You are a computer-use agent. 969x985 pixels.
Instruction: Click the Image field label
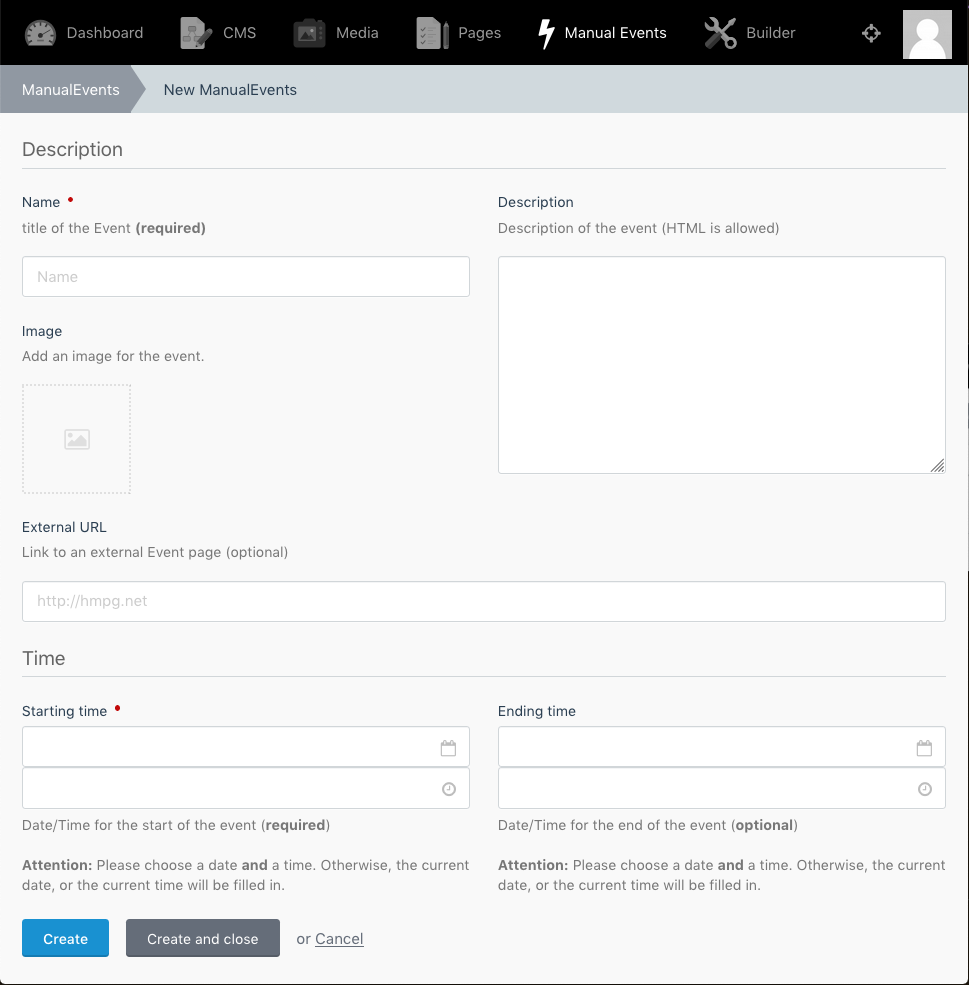pos(42,331)
